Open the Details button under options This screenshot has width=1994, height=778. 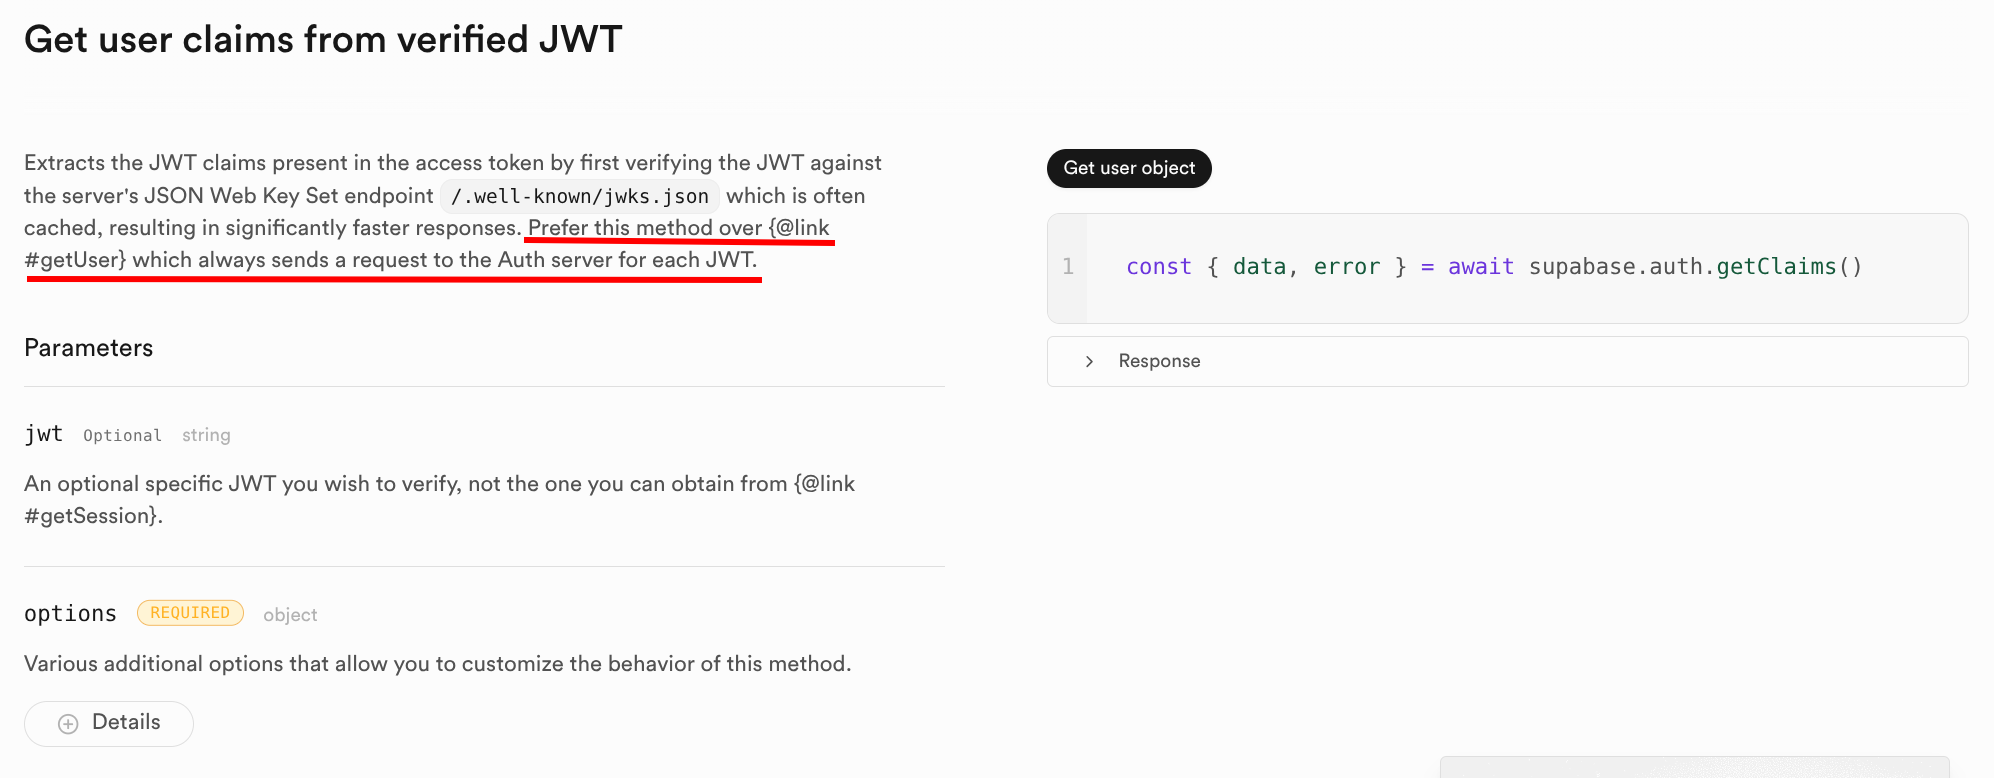[109, 723]
